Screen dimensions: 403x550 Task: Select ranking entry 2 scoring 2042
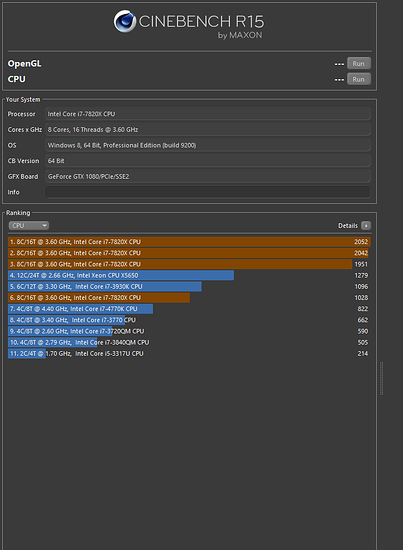coord(189,253)
